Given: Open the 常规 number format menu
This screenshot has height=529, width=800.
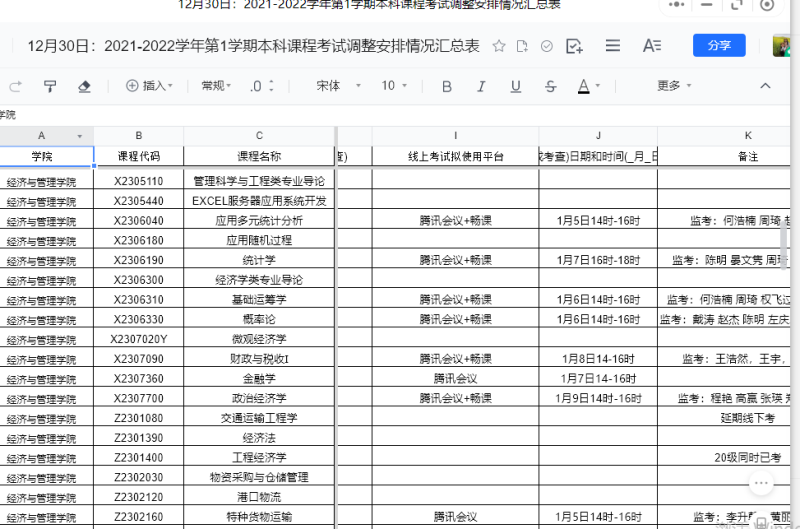Looking at the screenshot, I should (x=218, y=86).
